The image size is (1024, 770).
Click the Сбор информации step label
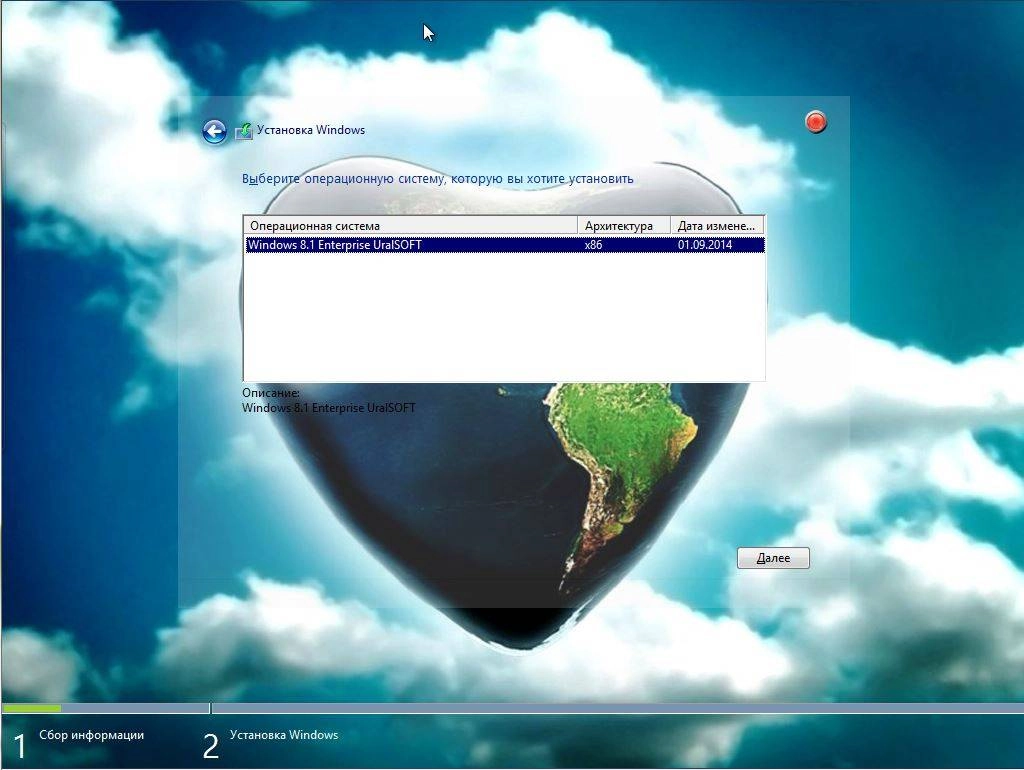coord(91,735)
